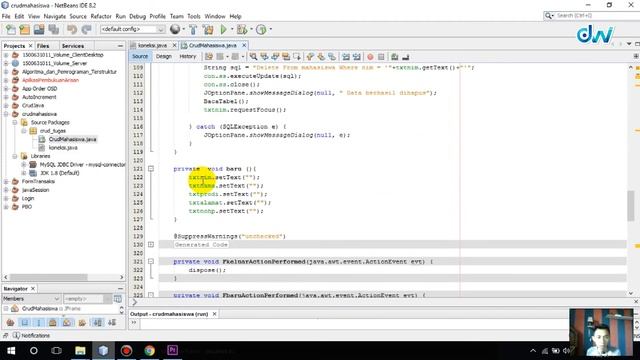Viewport: 640px width, 360px height.
Task: Toggle Show Inner Classes filter in the Navigator
Action: (67, 323)
